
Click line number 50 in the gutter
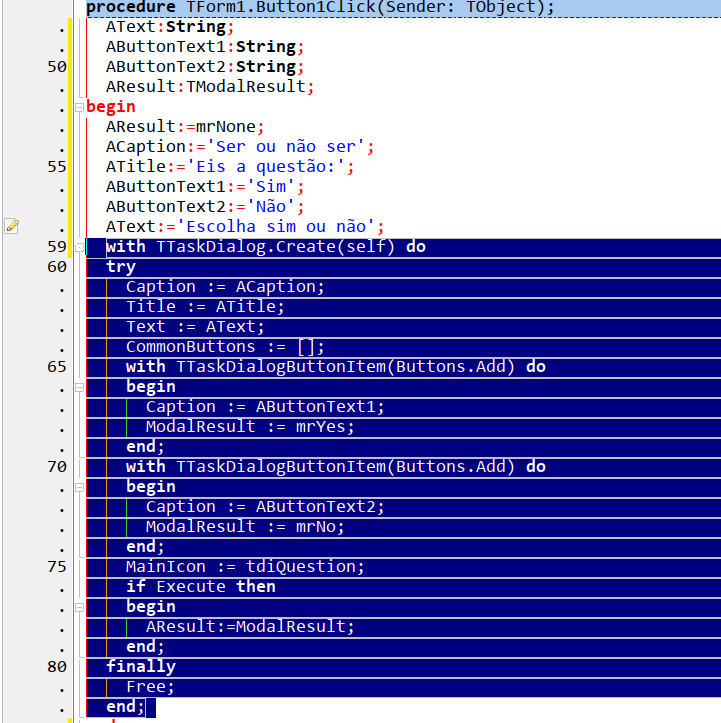57,67
